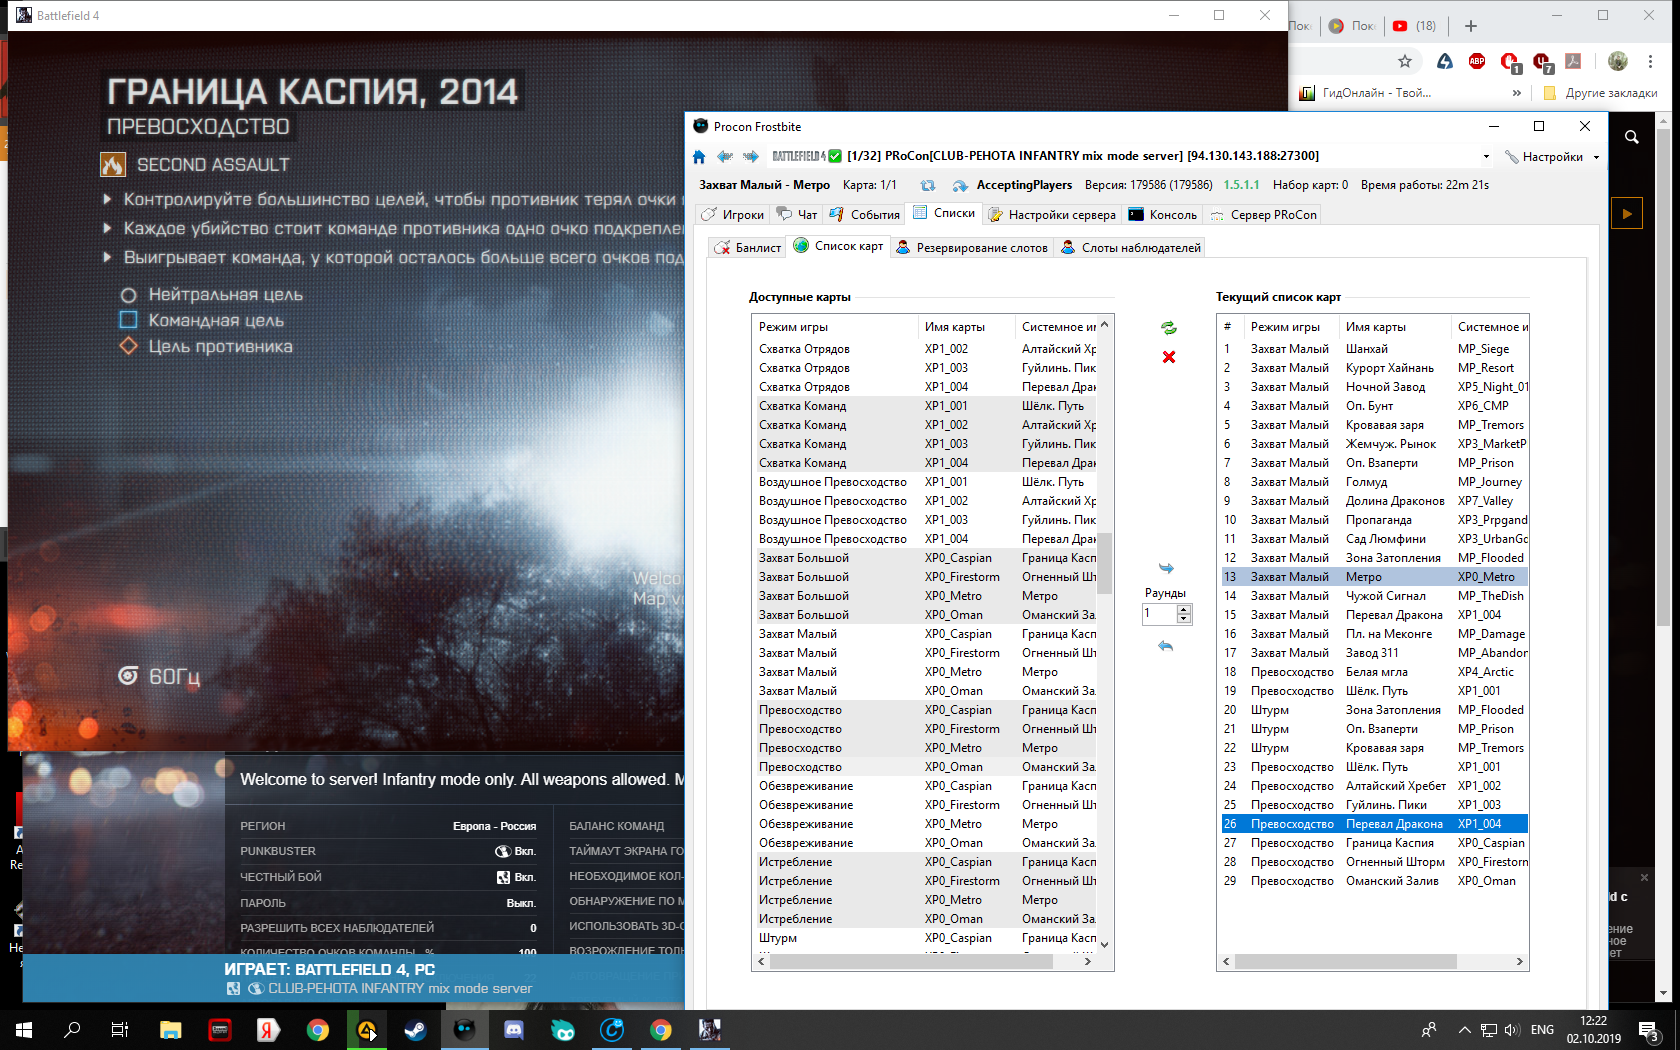Open the Банлист sub-tab
This screenshot has width=1680, height=1050.
(x=748, y=247)
